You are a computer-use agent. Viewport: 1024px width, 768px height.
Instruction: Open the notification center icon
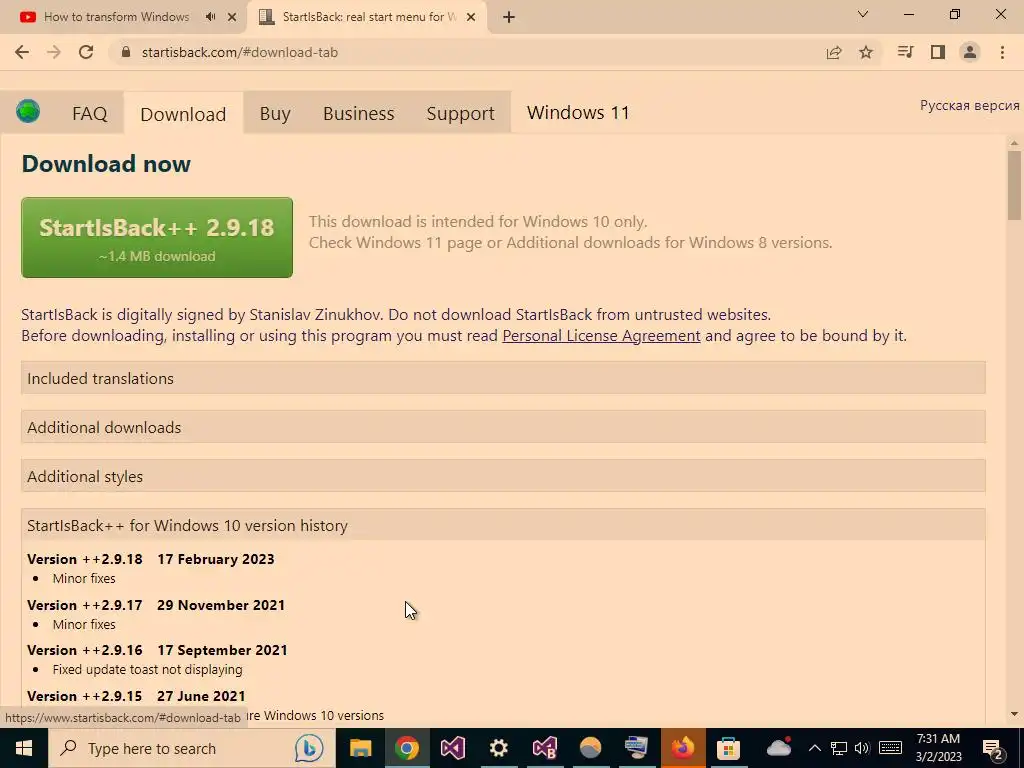[993, 750]
